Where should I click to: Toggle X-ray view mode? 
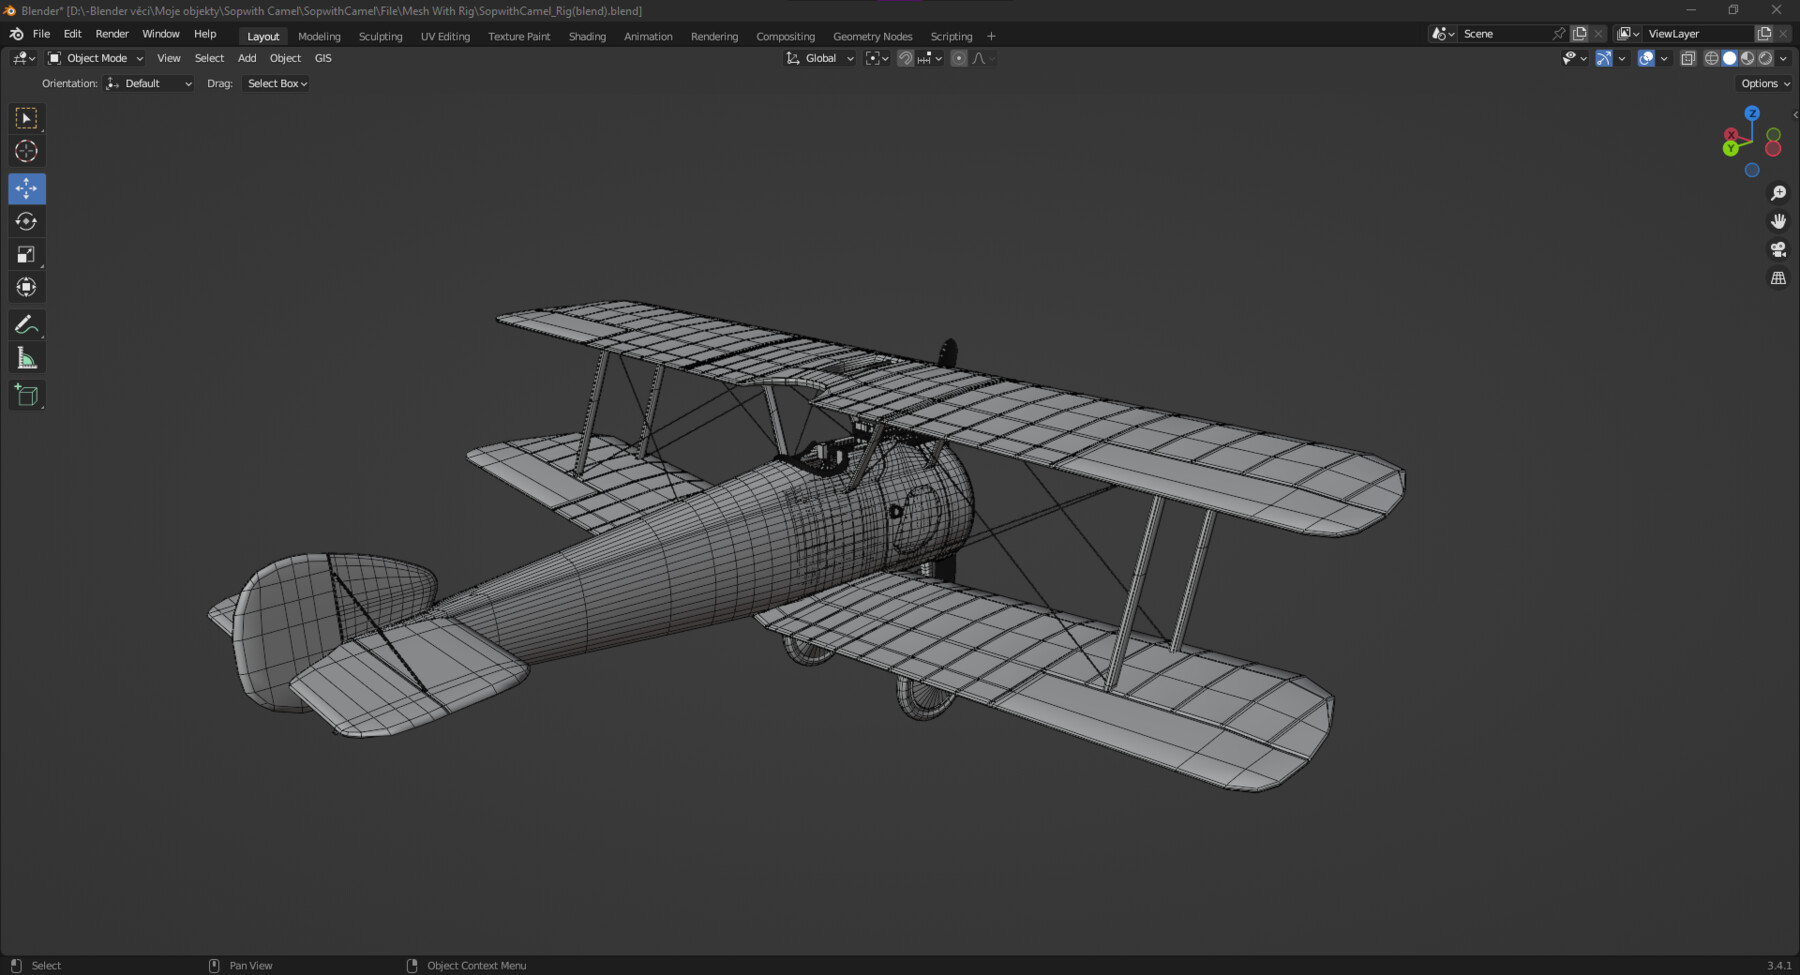tap(1688, 58)
